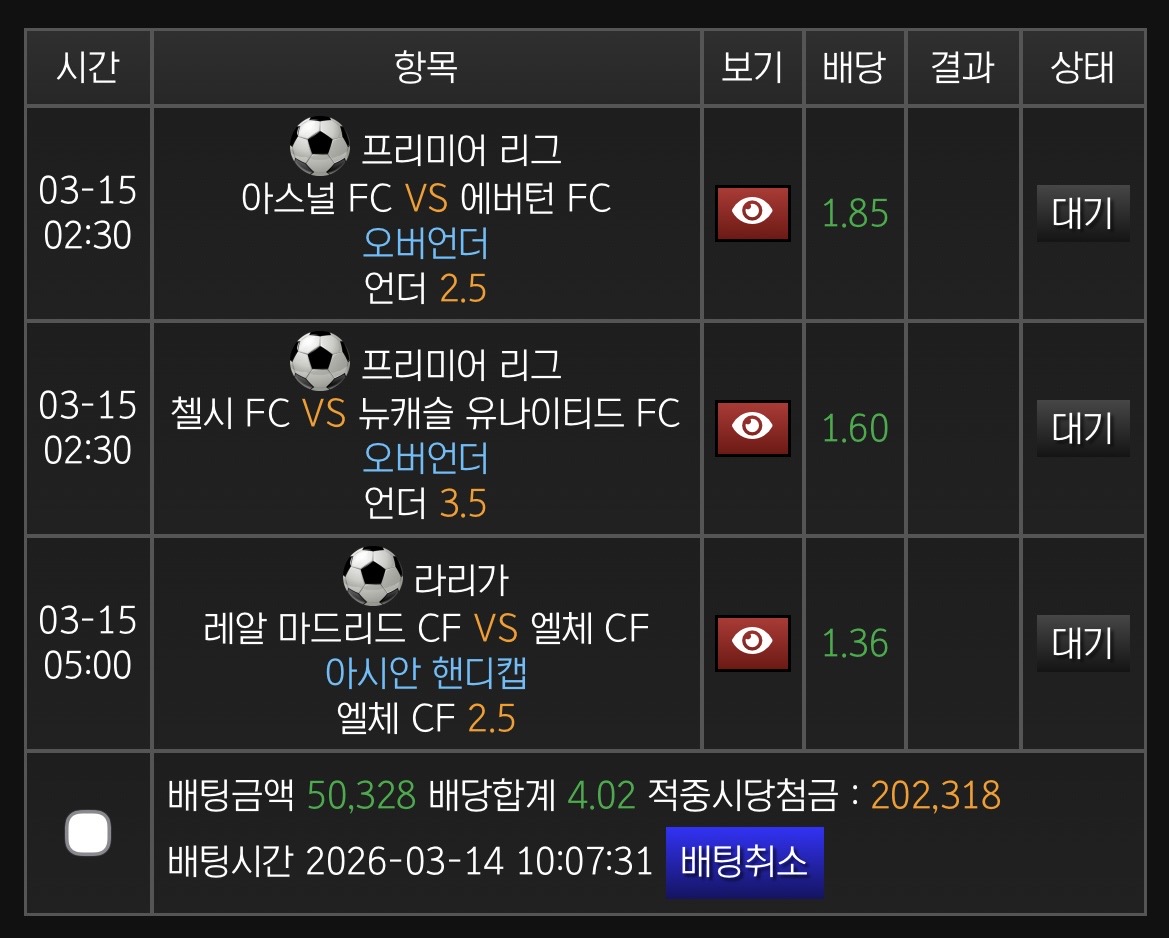Click the 상태 column header
Screen dimensions: 1169x938
pyautogui.click(x=1082, y=68)
